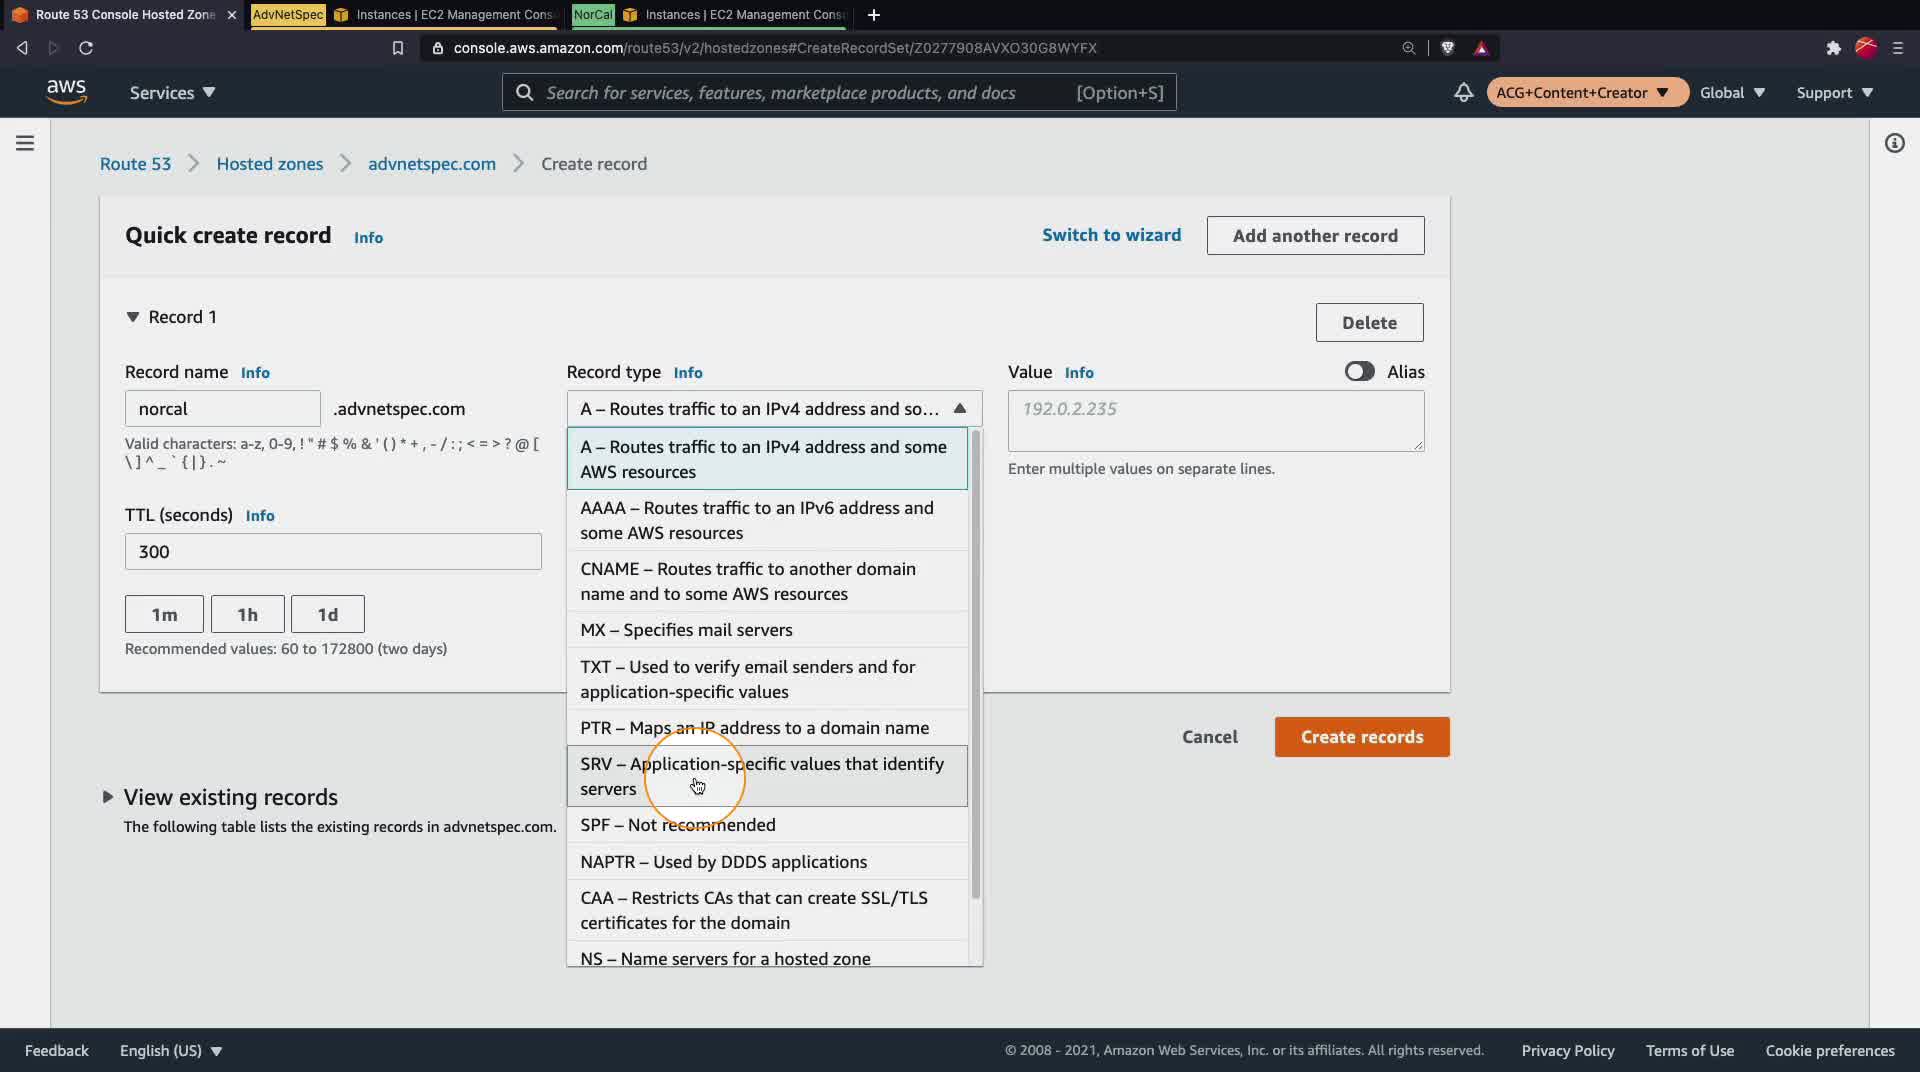Set TTL to 1d preset

(328, 614)
